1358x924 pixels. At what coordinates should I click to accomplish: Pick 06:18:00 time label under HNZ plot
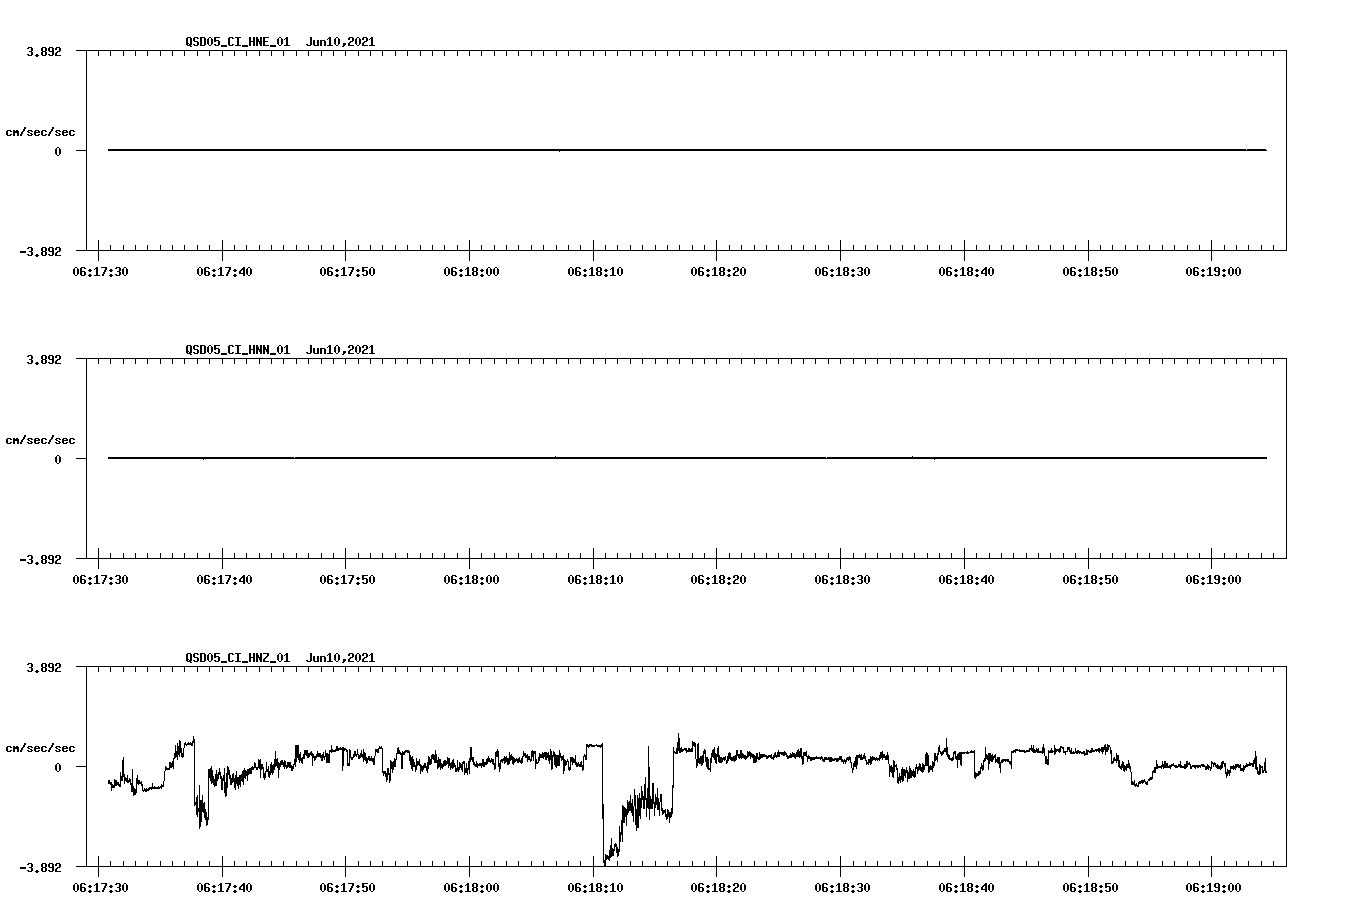470,888
